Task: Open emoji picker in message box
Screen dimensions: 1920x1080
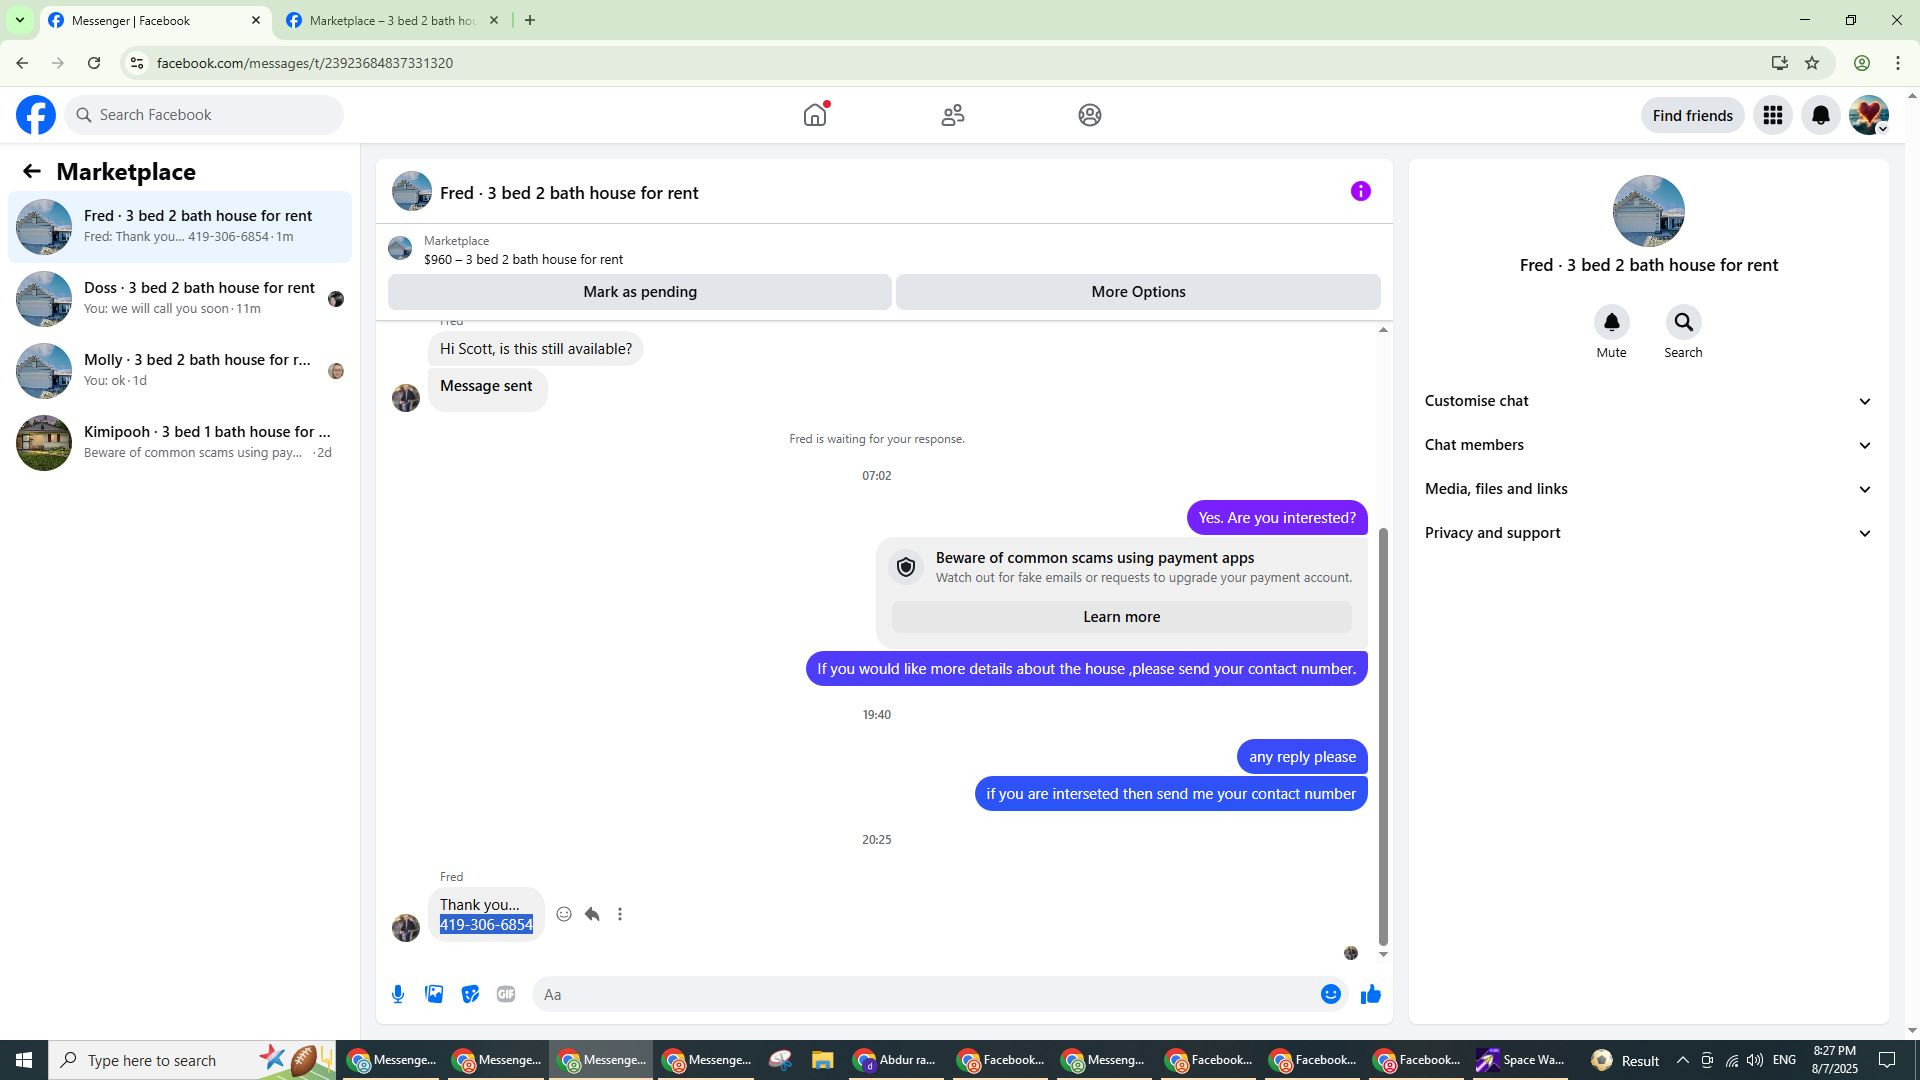Action: pyautogui.click(x=1331, y=994)
